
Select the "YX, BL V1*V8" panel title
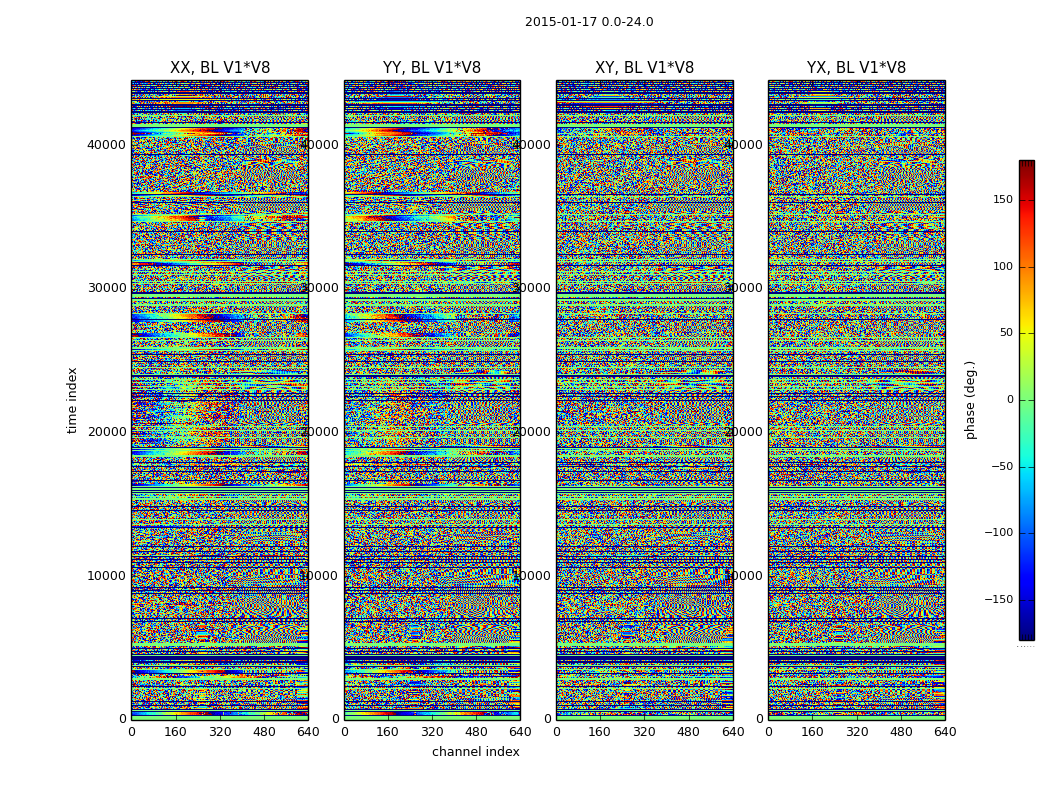(856, 68)
